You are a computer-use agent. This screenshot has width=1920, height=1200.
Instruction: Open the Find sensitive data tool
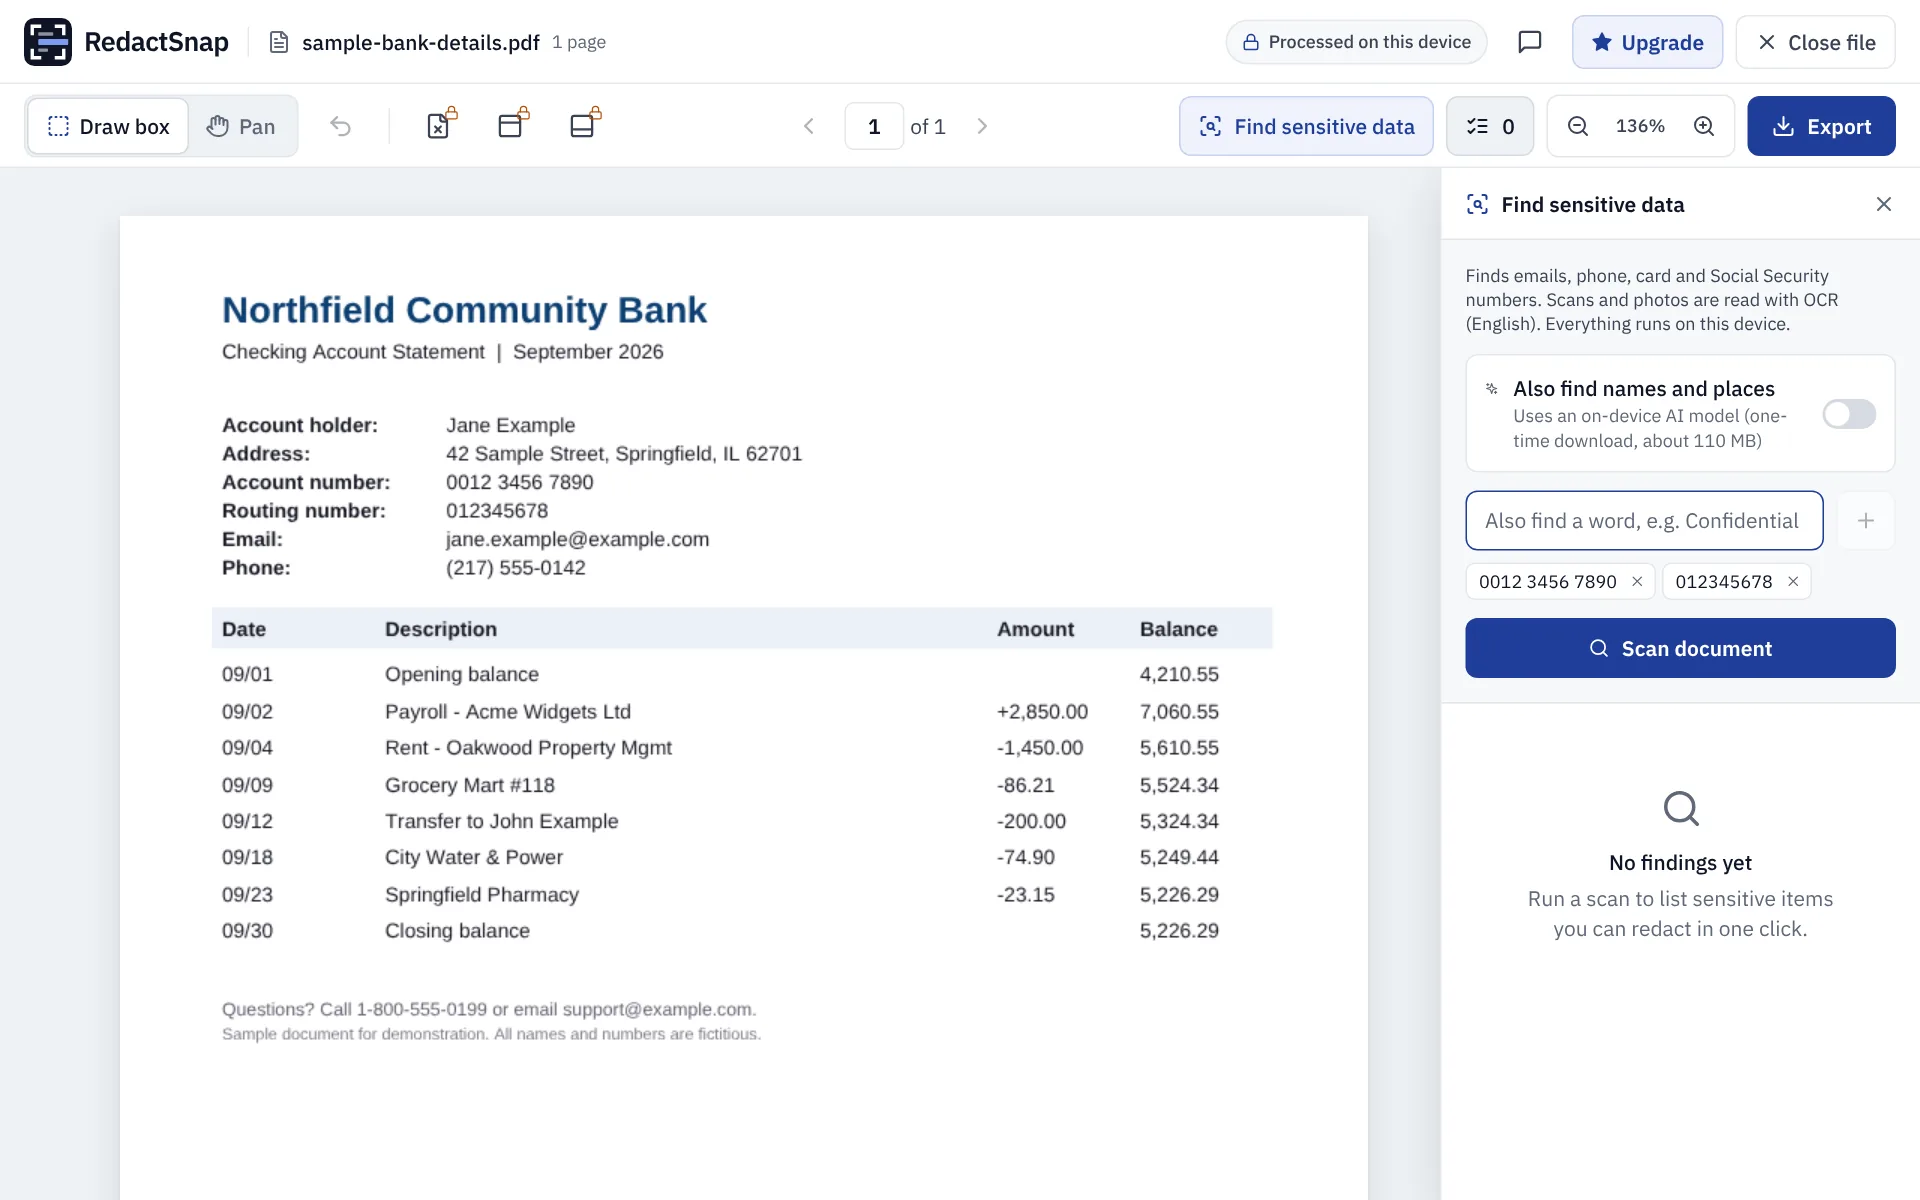click(x=1306, y=126)
